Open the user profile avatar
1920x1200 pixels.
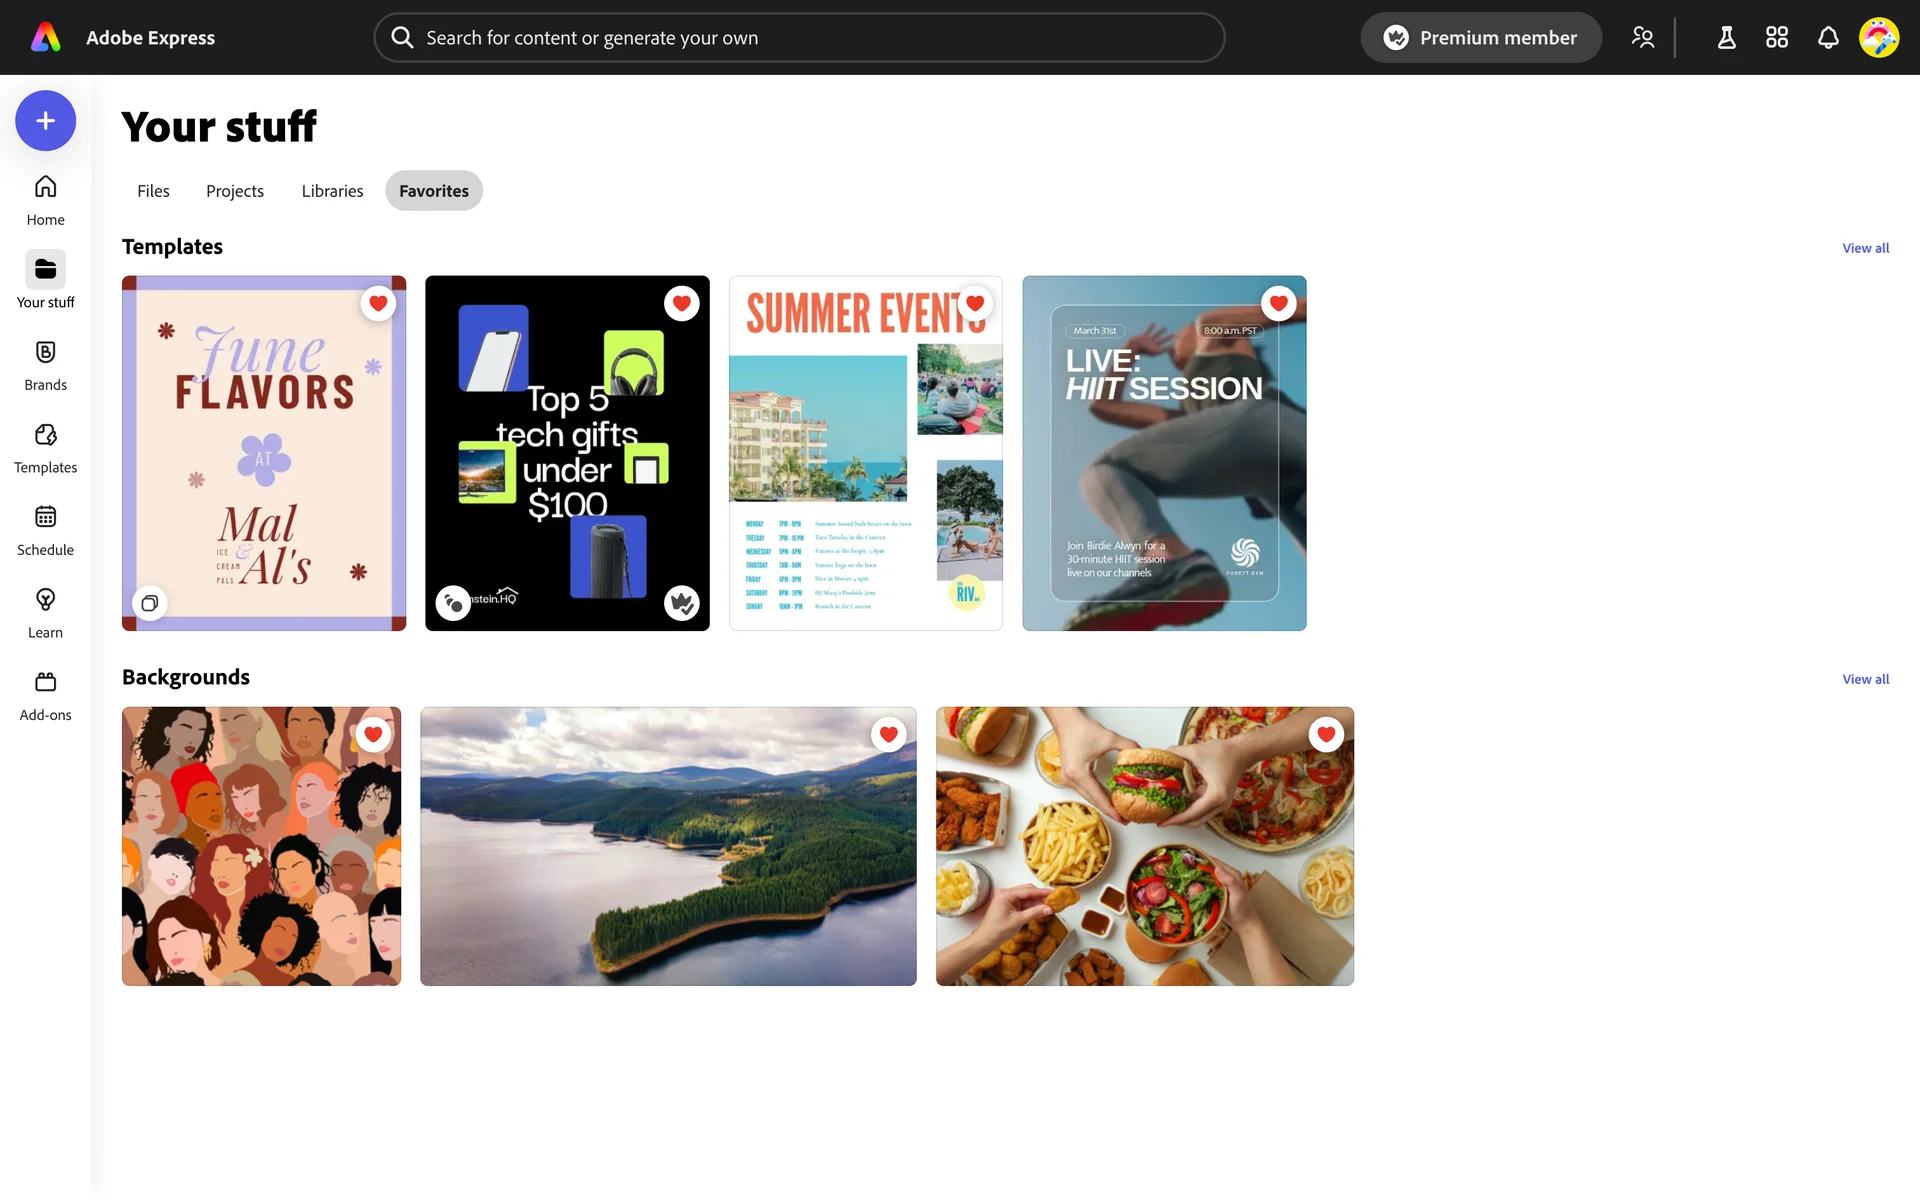(1878, 38)
